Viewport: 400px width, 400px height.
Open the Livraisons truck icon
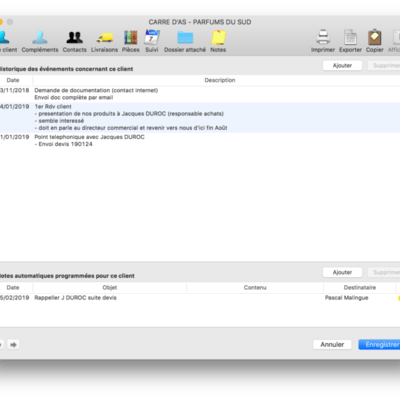[105, 37]
